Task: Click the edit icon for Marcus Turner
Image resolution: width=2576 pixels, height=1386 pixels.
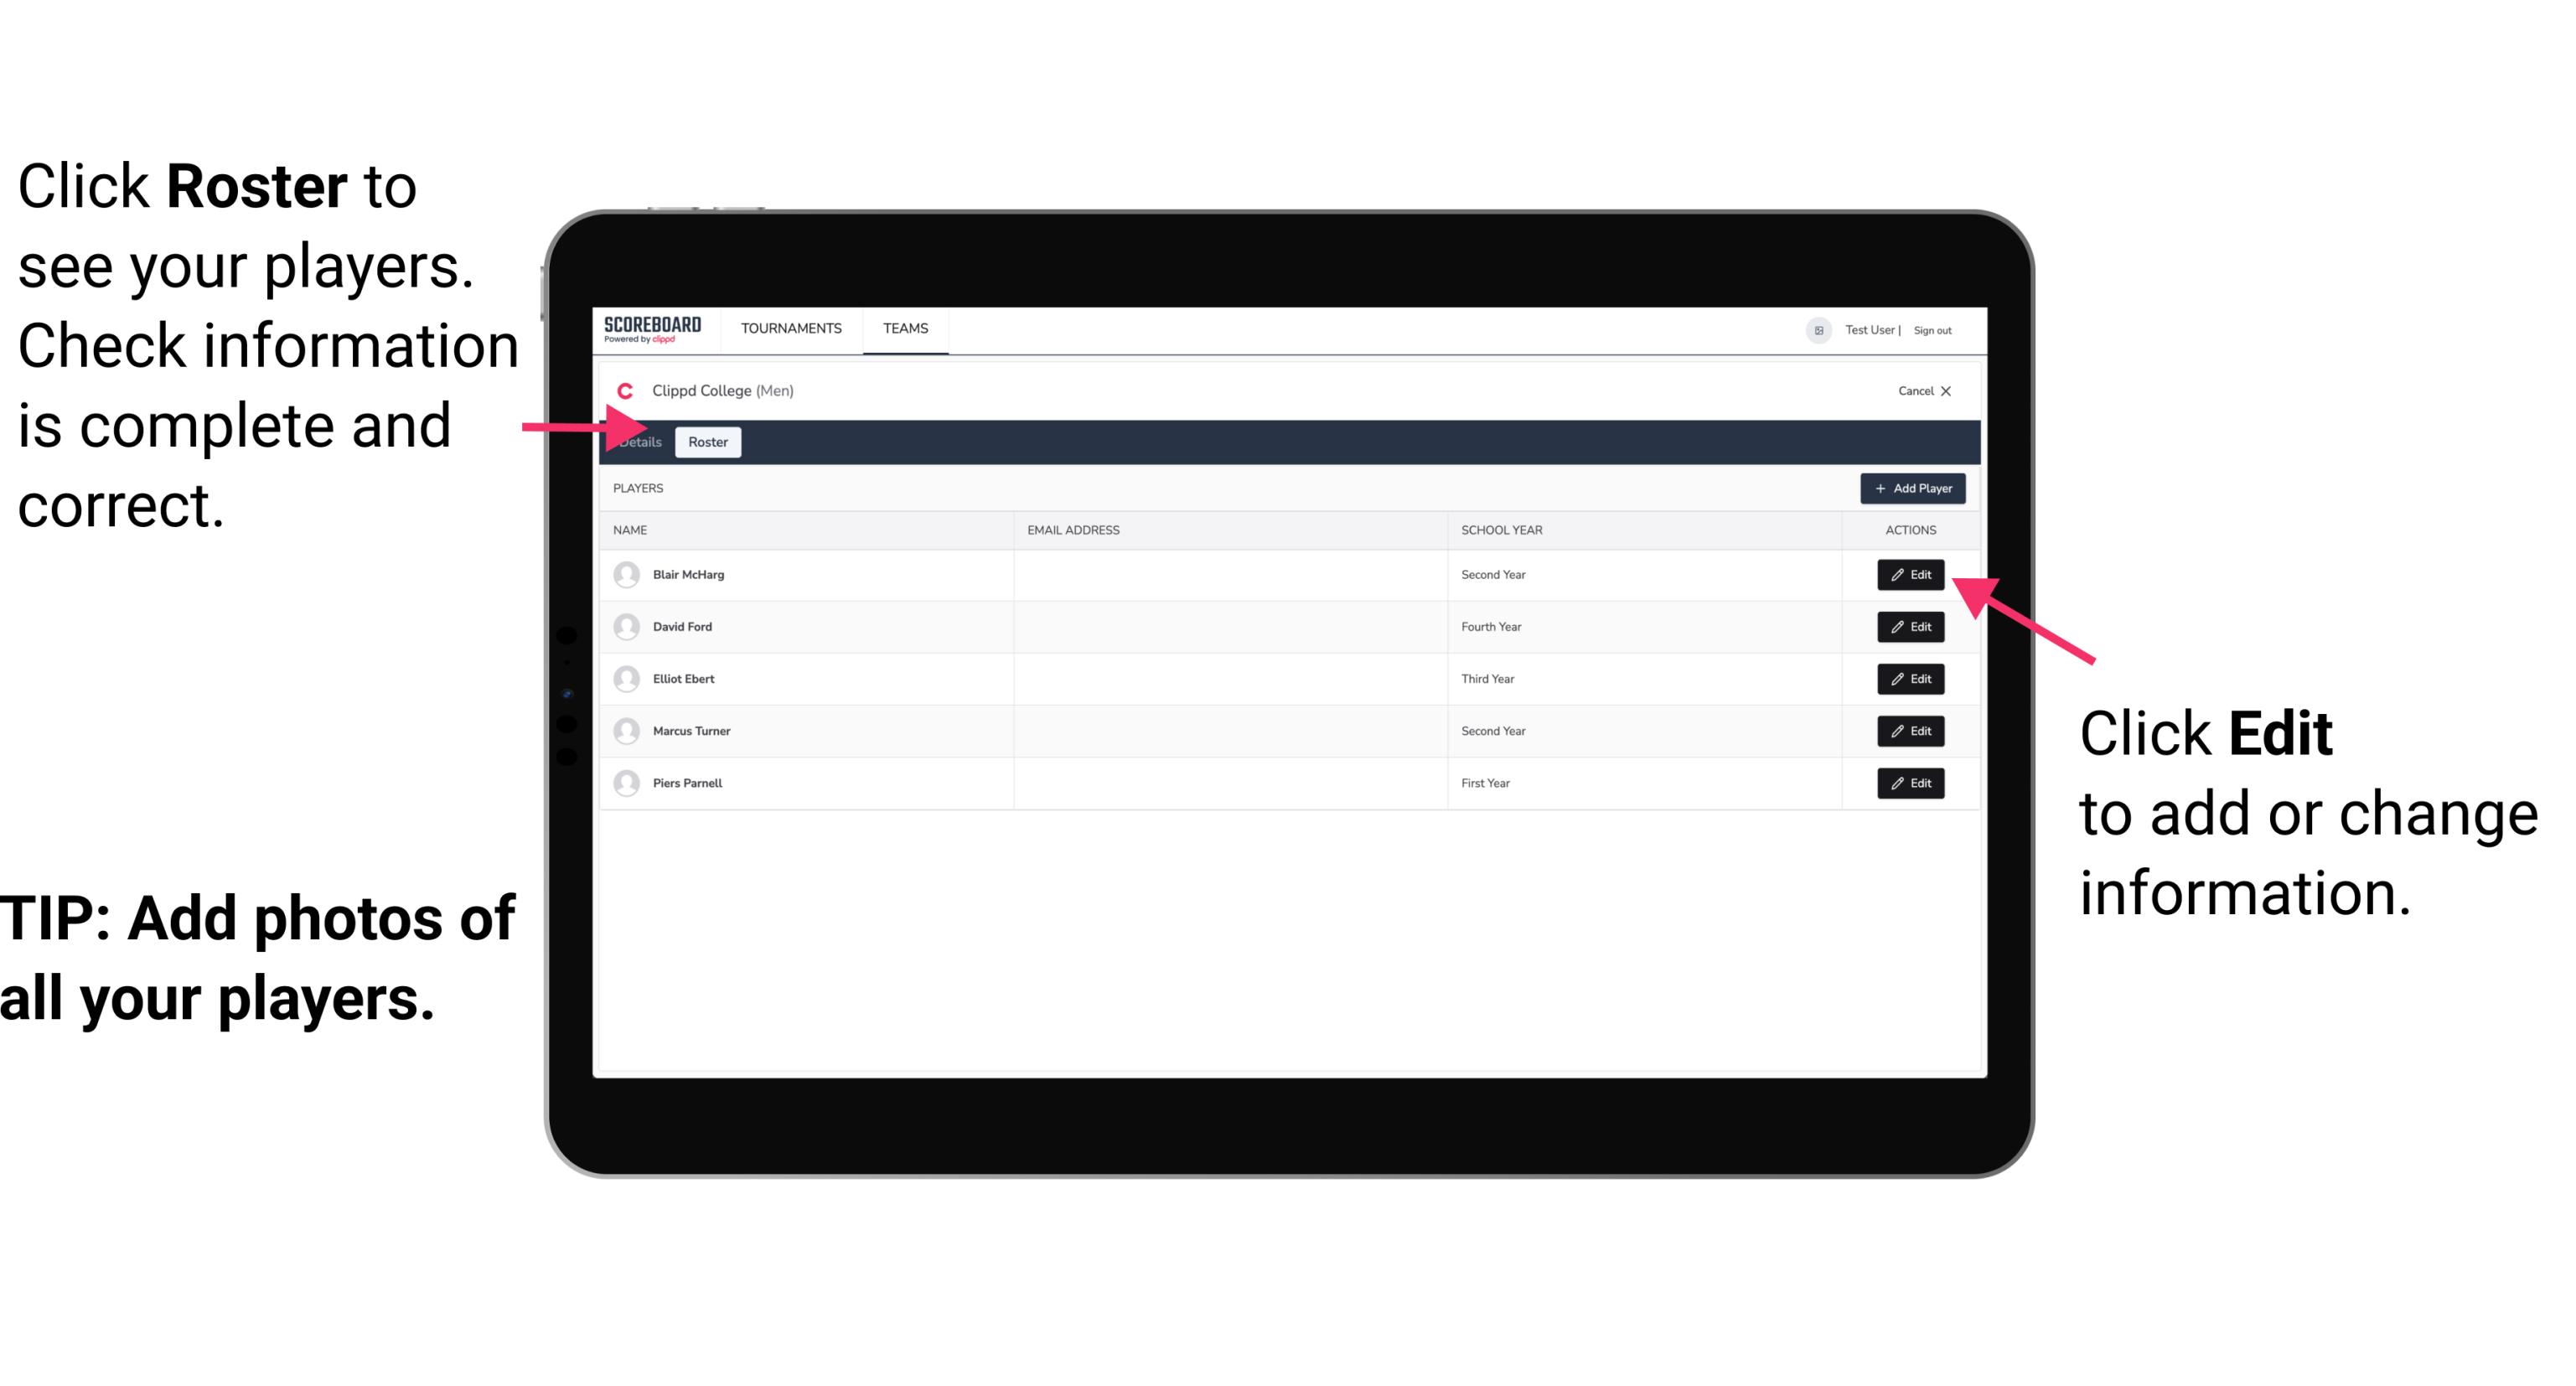Action: pyautogui.click(x=1911, y=731)
